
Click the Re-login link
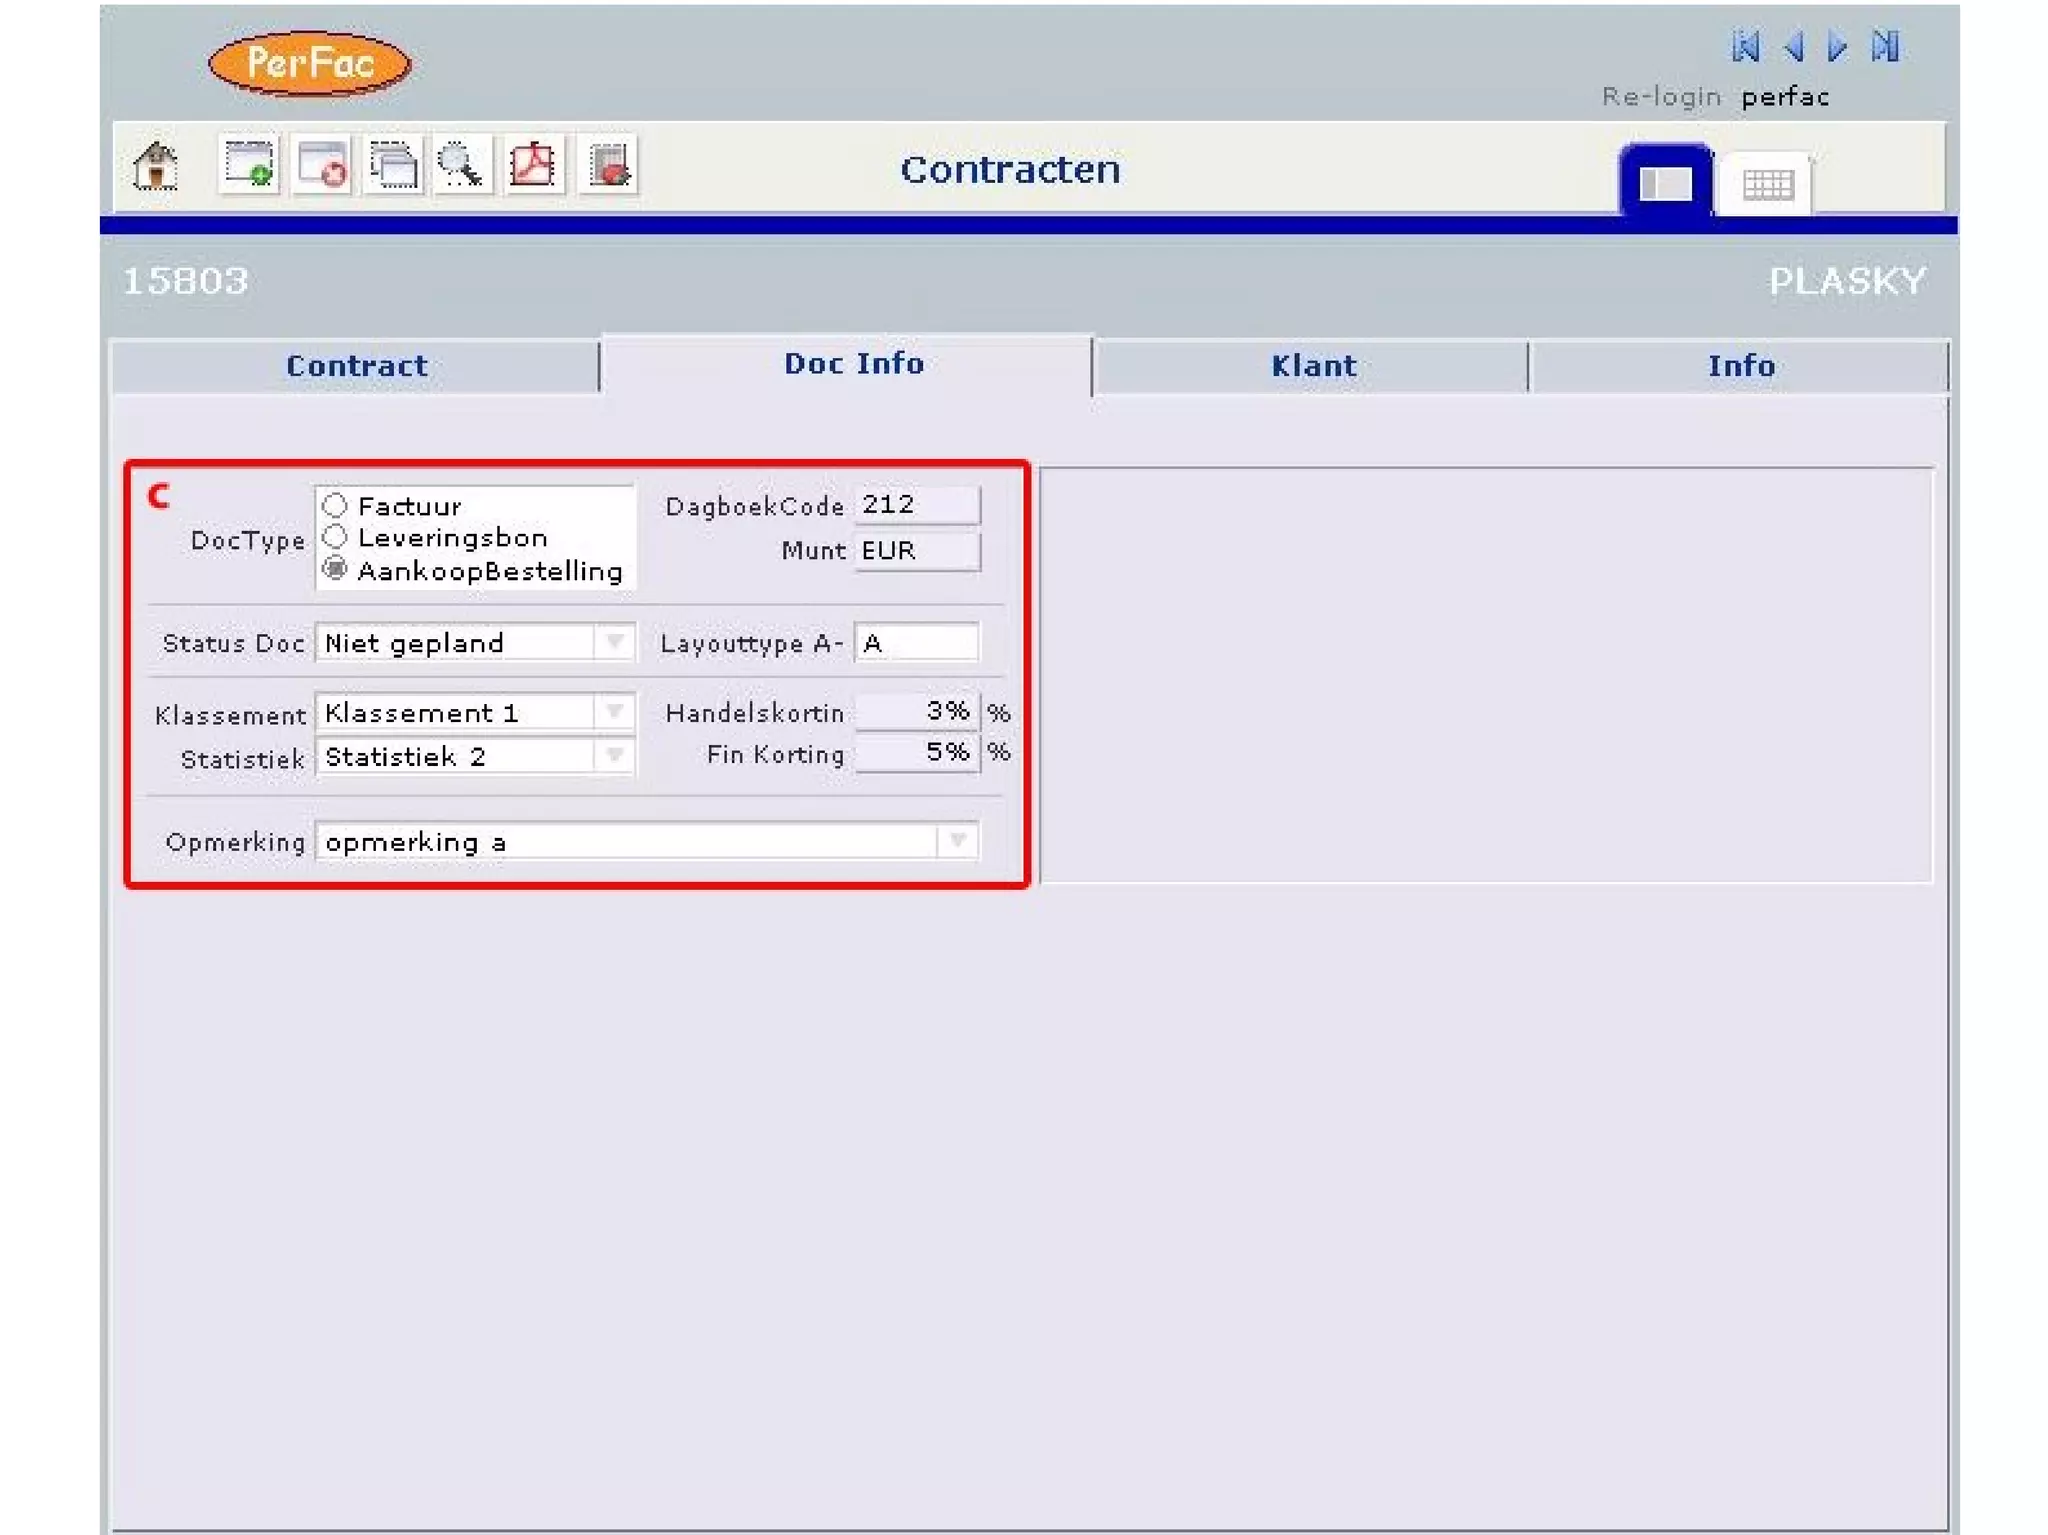pos(1660,97)
